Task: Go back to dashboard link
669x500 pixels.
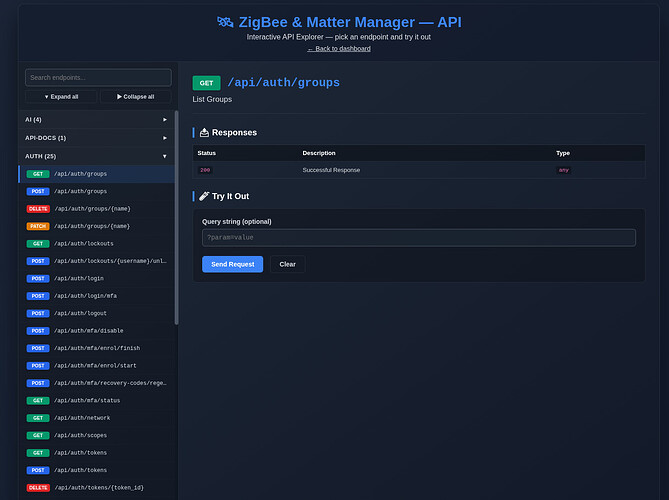Action: 339,49
